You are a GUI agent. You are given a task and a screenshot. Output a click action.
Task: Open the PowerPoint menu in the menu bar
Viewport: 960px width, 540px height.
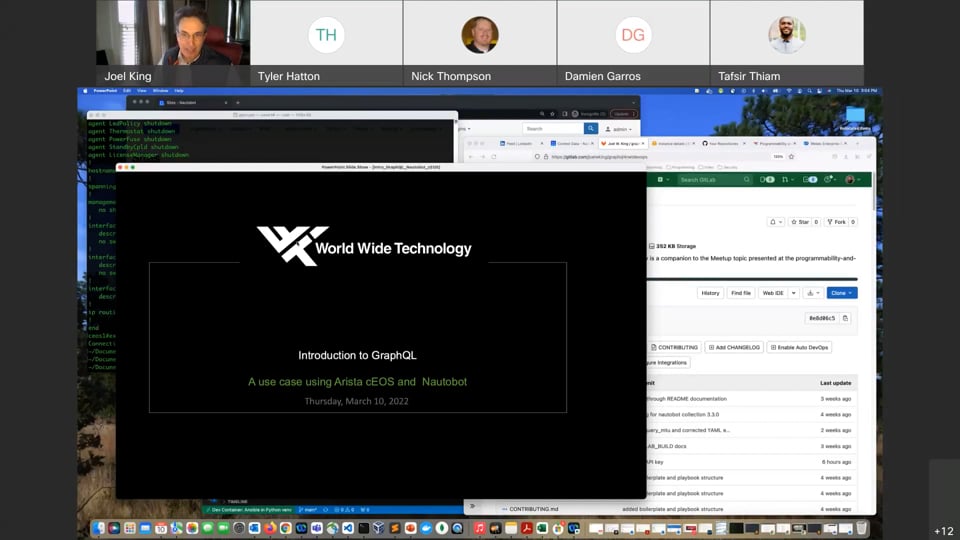[x=105, y=91]
